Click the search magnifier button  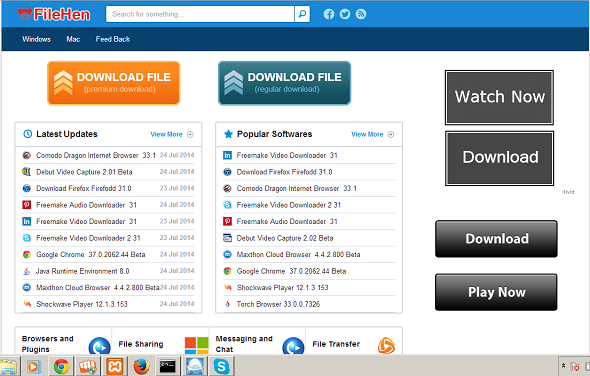point(302,14)
